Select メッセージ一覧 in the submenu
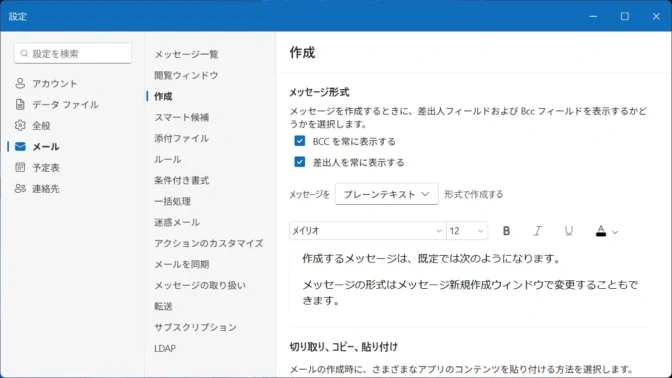The height and width of the screenshot is (378, 672). [186, 54]
